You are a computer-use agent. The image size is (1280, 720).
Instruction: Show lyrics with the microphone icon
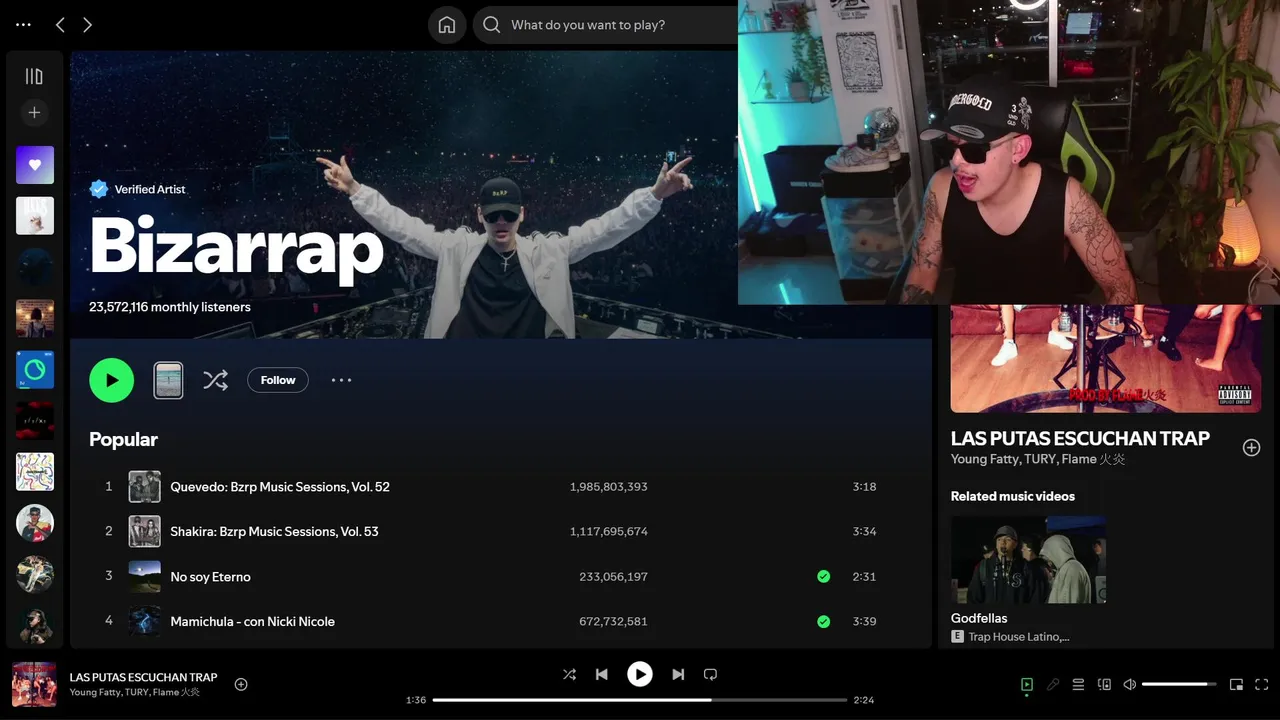click(1053, 685)
